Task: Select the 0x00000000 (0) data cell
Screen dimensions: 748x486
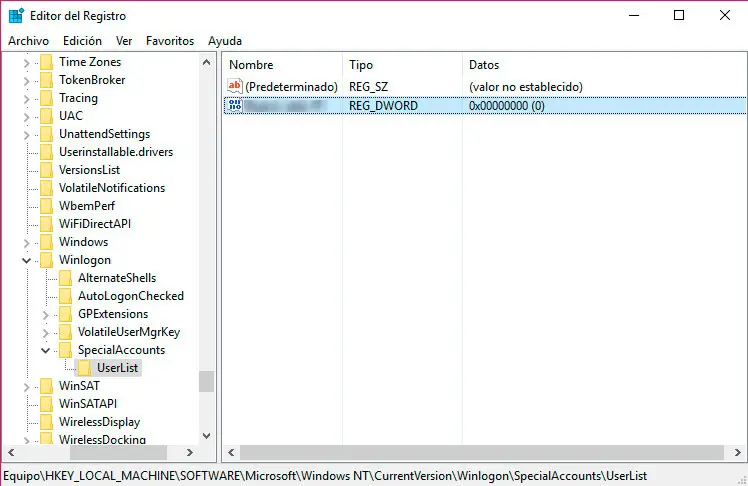Action: (507, 105)
